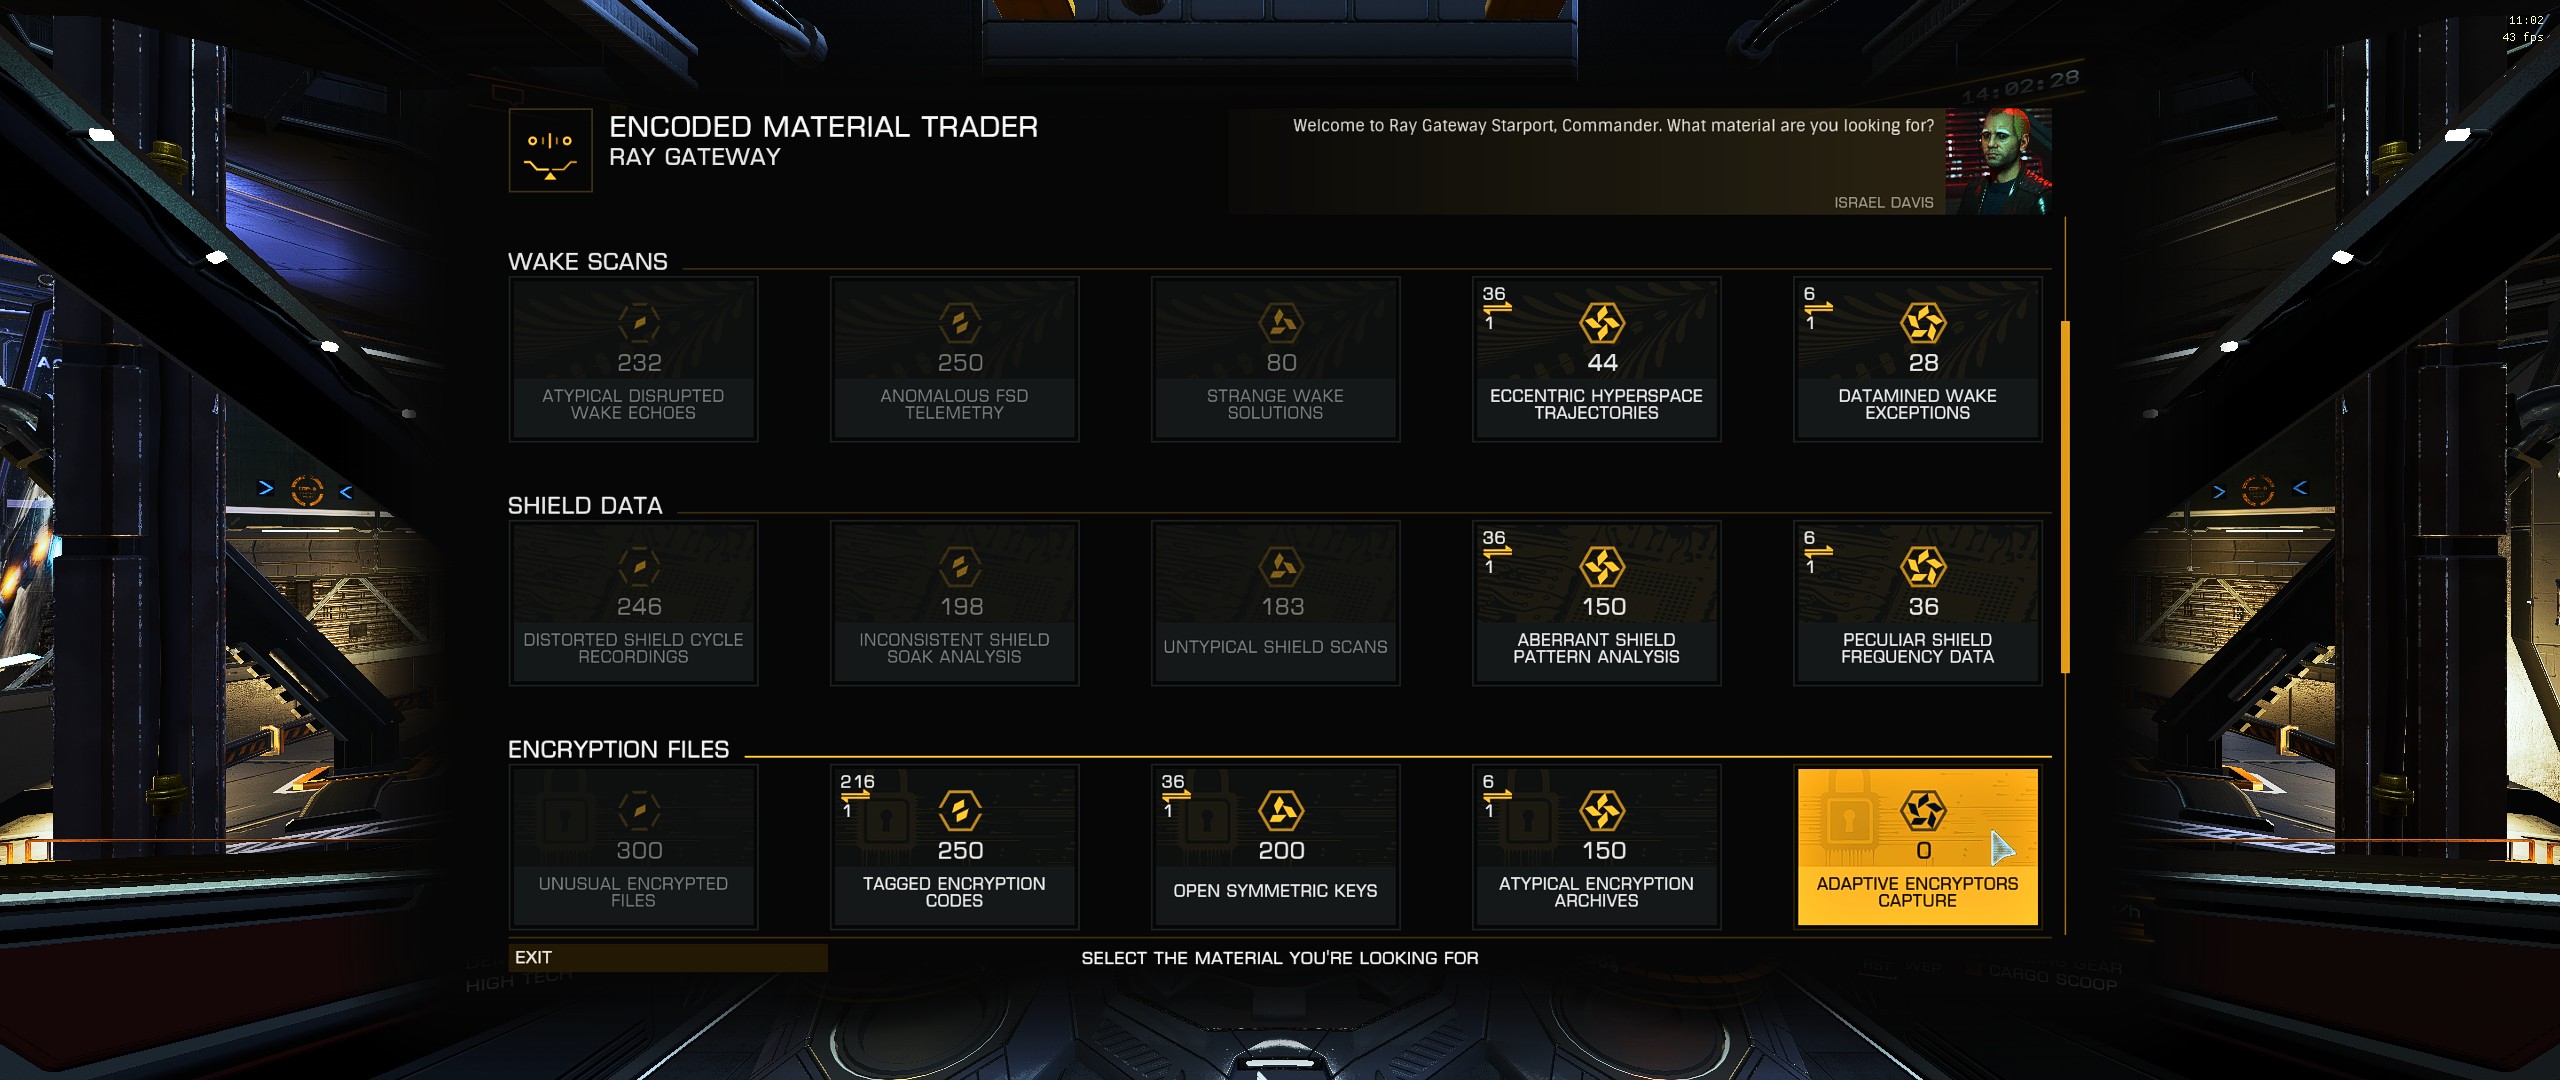The image size is (2560, 1080).
Task: Click Select The Material You're Looking For hint
Action: pos(1279,958)
